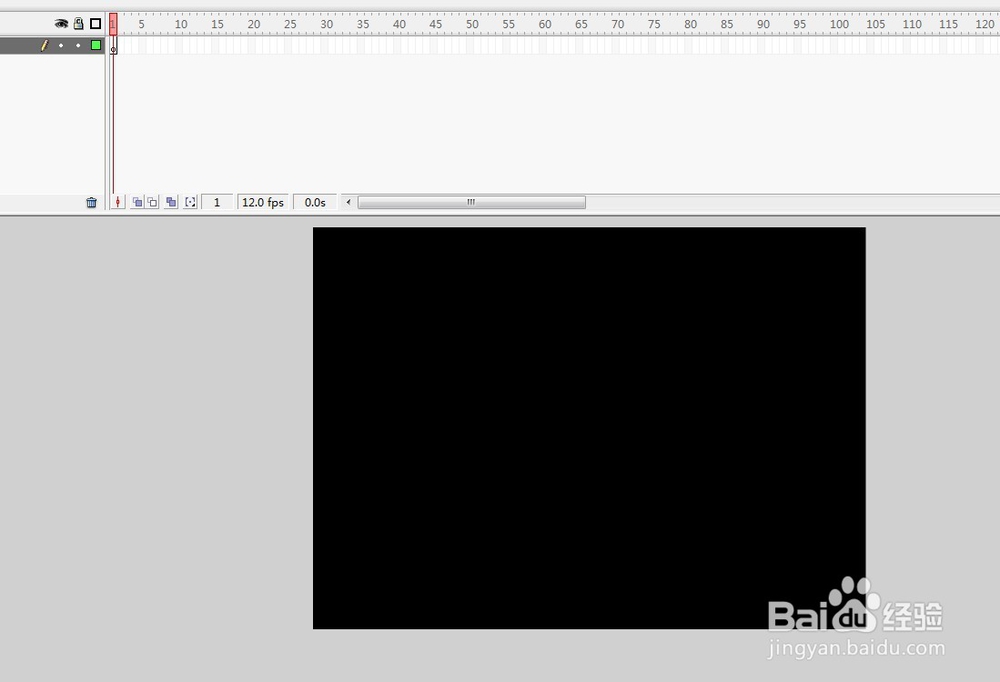Viewport: 1000px width, 682px height.
Task: Select the blank keyframe at frame 1
Action: coord(114,45)
